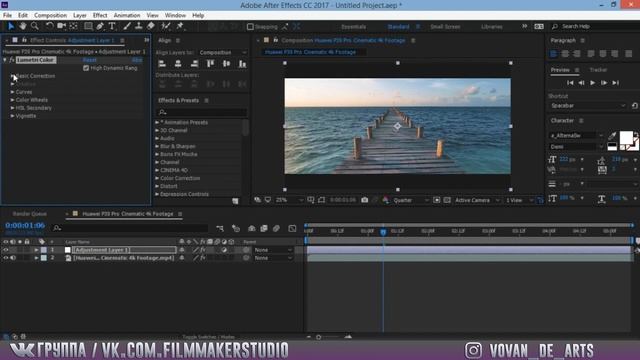Switch to the Tracker panel tab
The width and height of the screenshot is (640, 360).
[598, 70]
